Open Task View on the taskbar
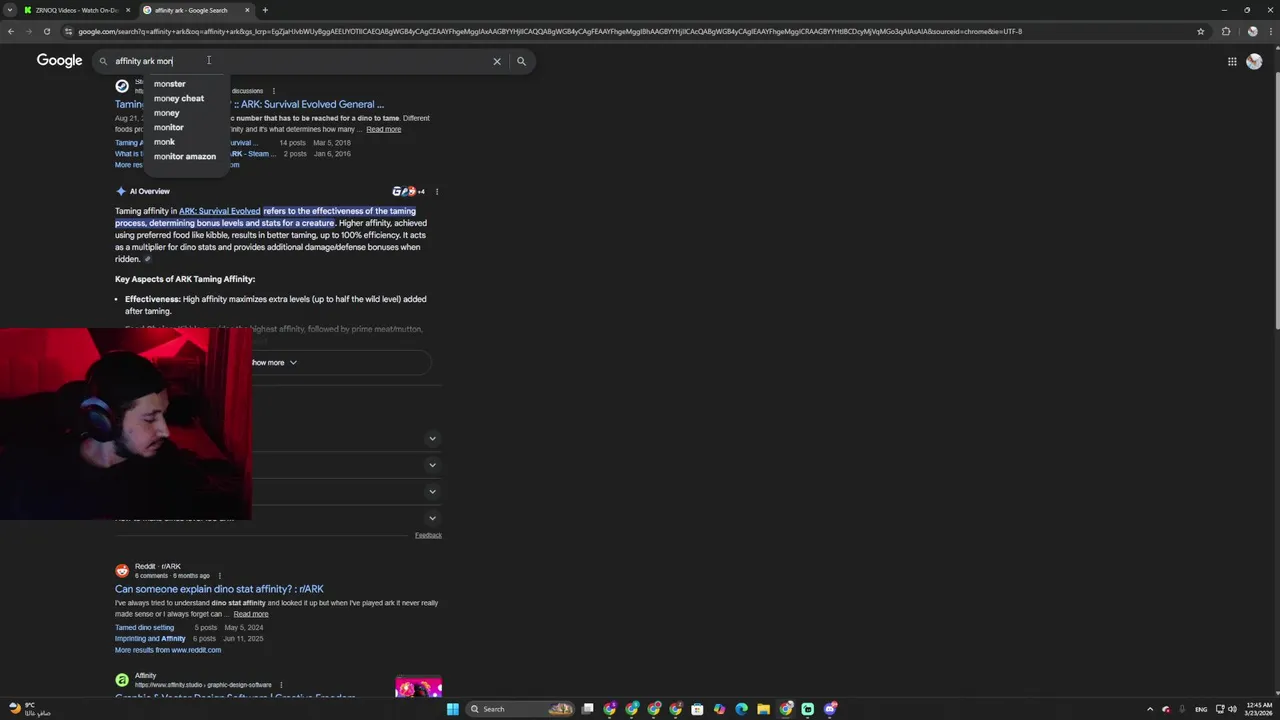This screenshot has width=1280, height=720. tap(588, 709)
